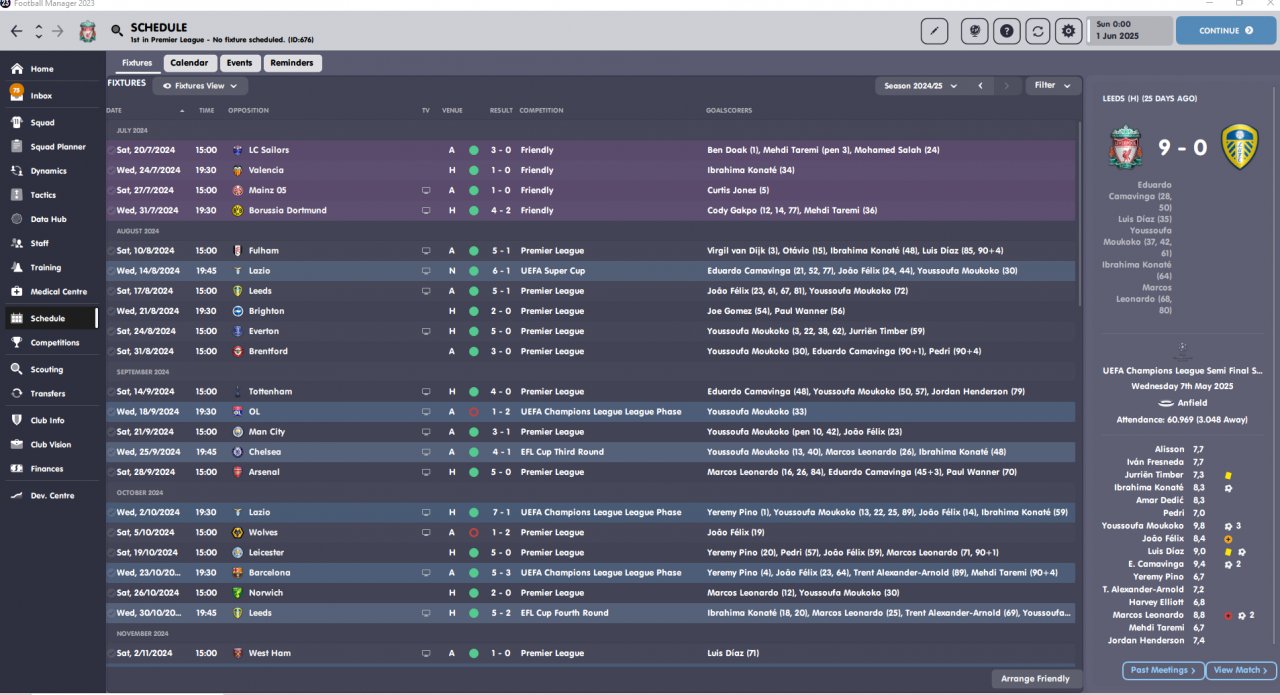Click the Liverpool club badge in header
Screen dimensions: 1280x695
point(88,31)
